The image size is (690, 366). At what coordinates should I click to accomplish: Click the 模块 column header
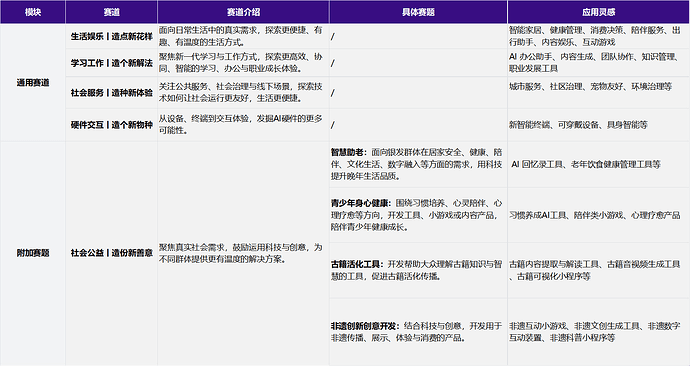(33, 12)
